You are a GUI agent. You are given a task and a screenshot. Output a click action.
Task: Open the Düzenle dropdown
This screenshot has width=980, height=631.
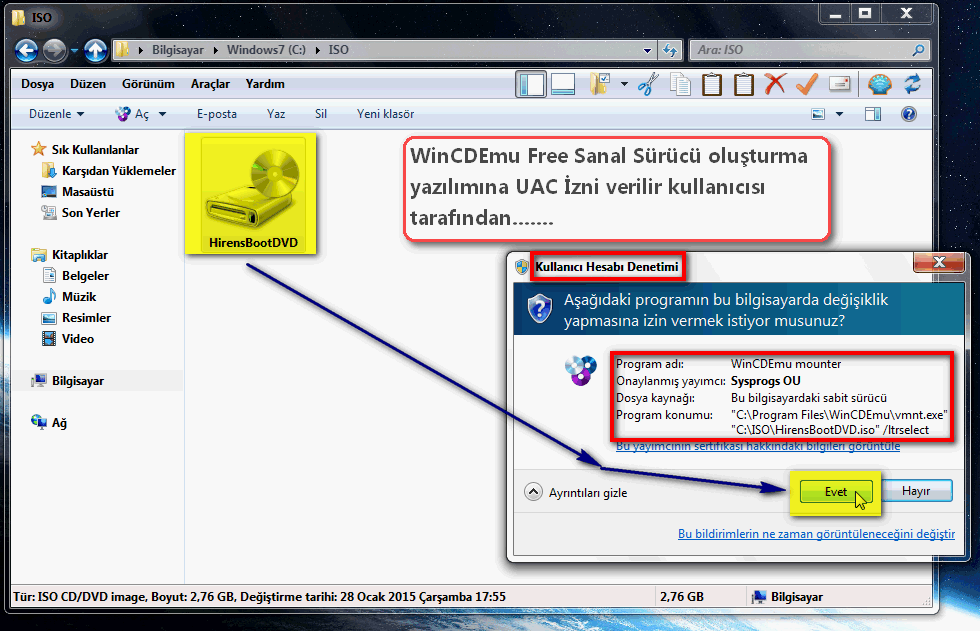pos(56,114)
